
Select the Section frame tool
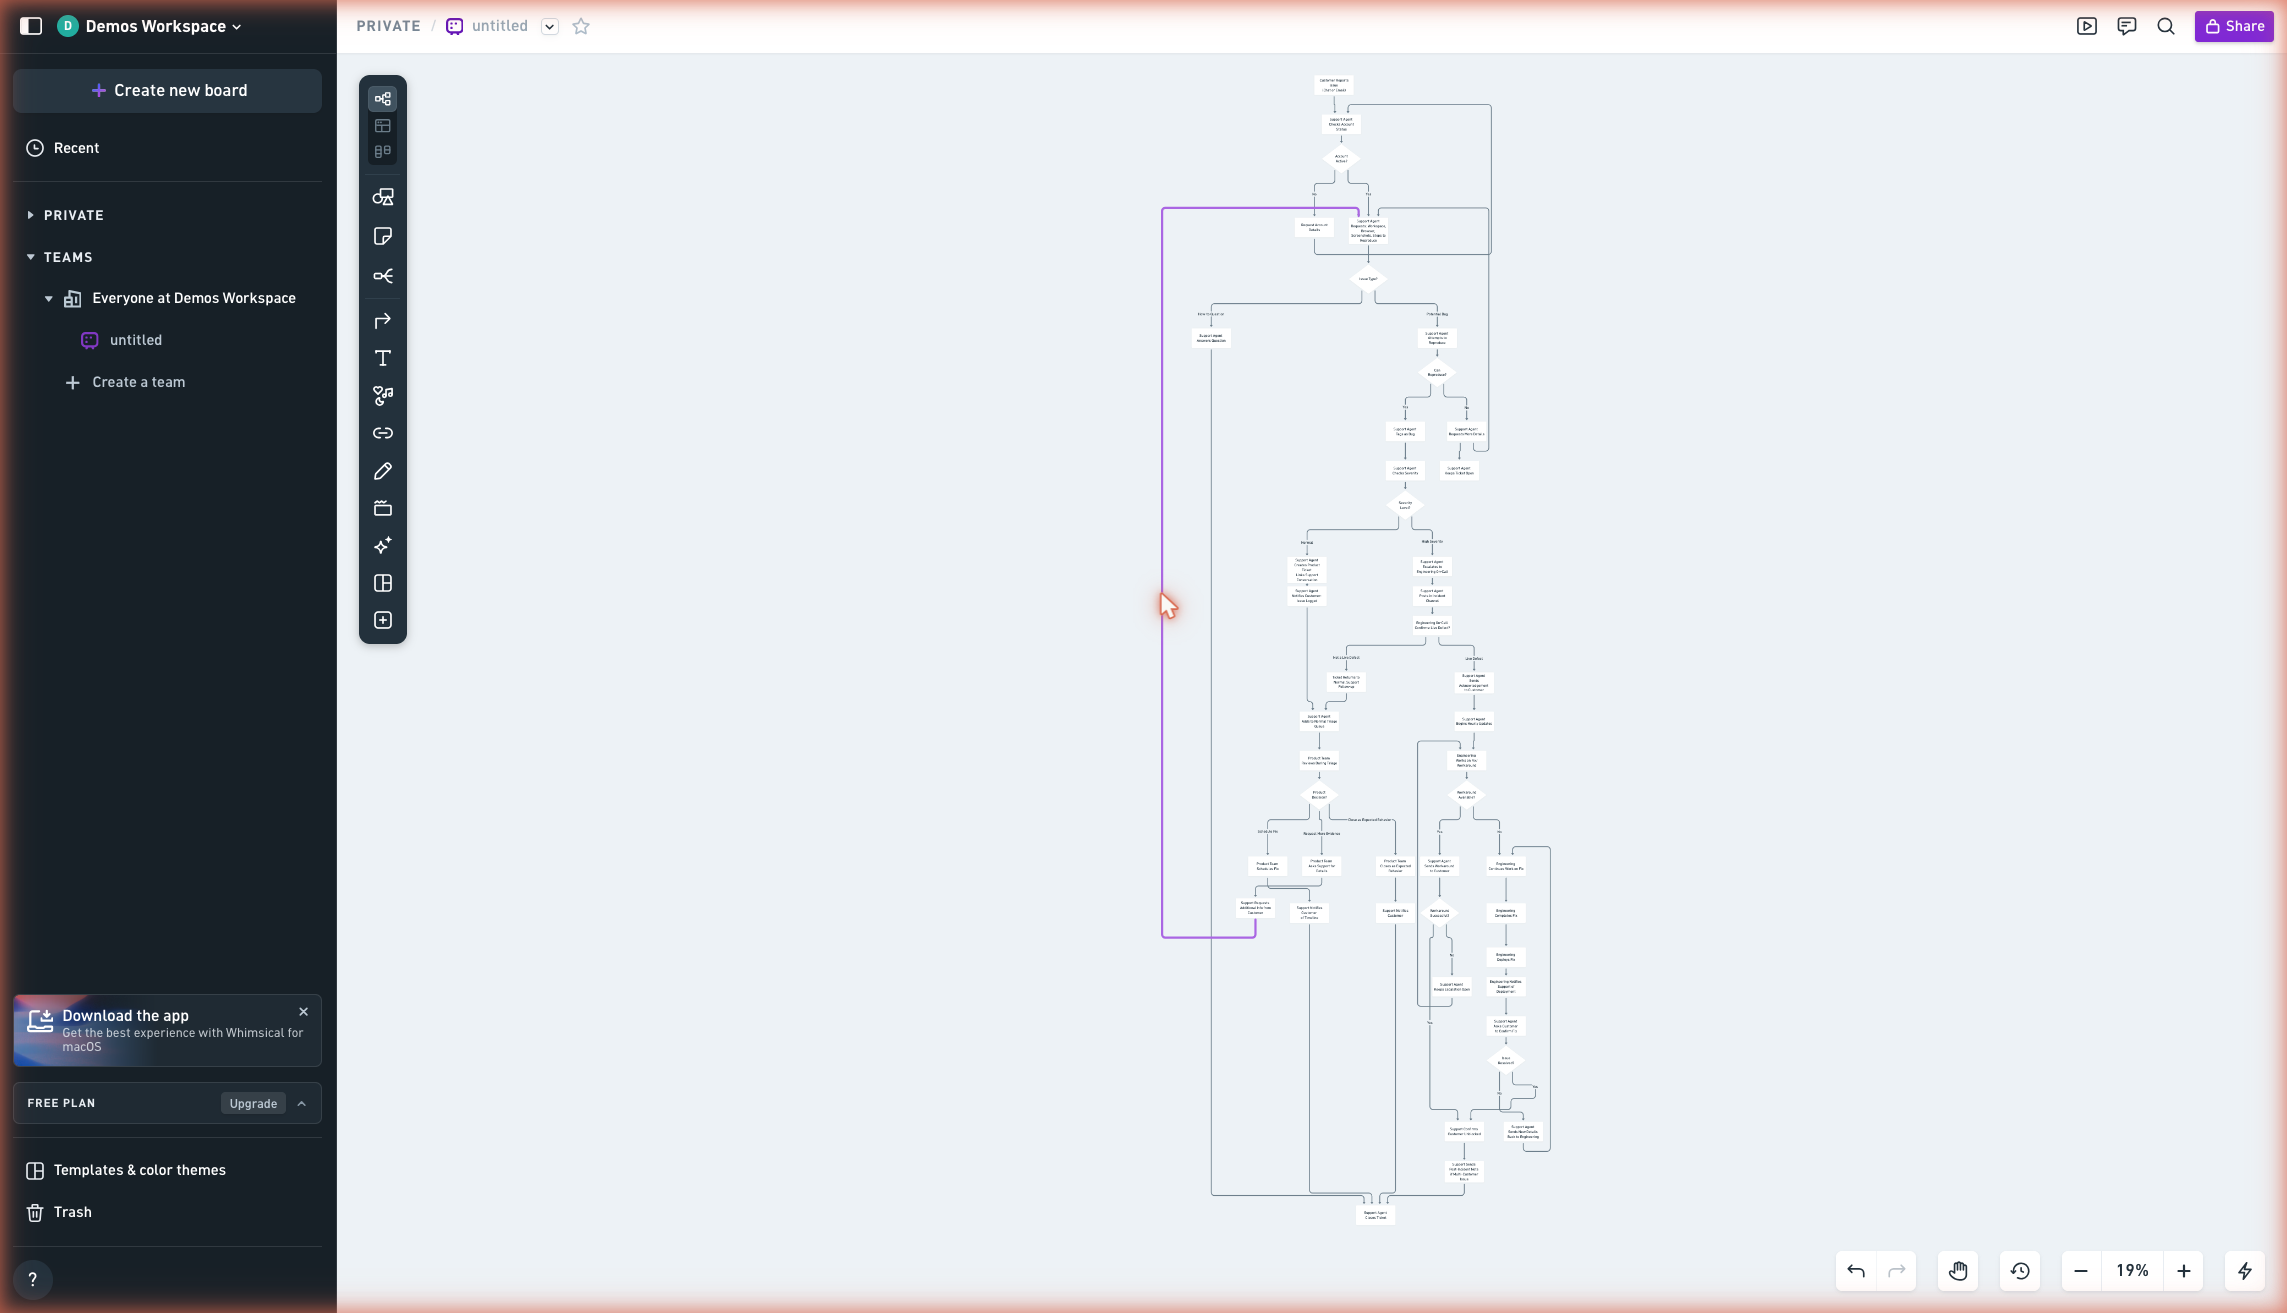point(383,508)
